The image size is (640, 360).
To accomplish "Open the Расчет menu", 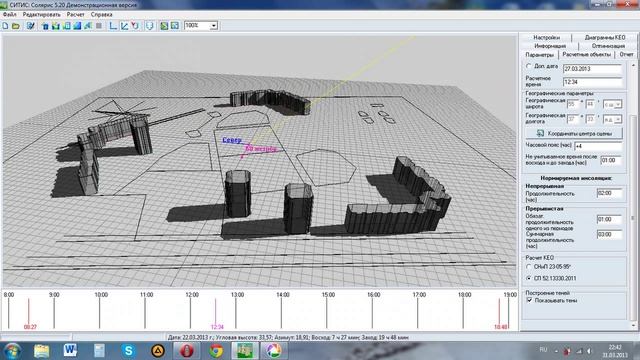I will click(76, 14).
